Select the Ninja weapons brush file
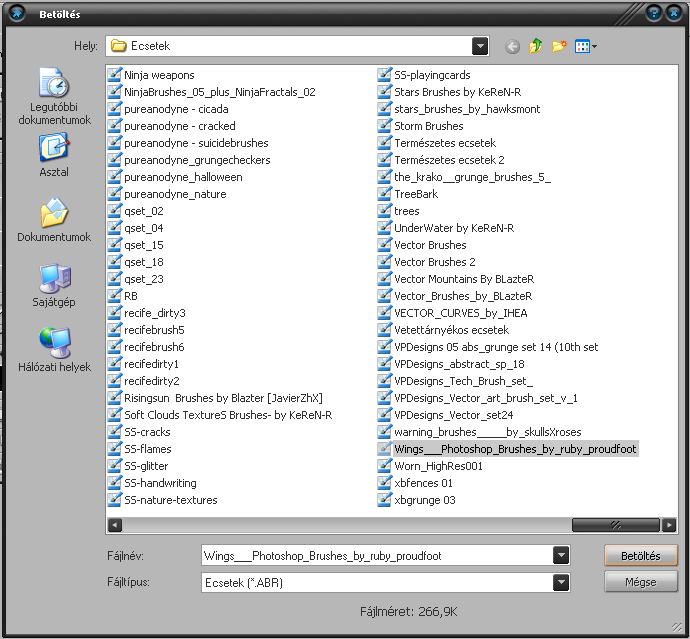Screen dimensions: 690x639 [x=159, y=75]
